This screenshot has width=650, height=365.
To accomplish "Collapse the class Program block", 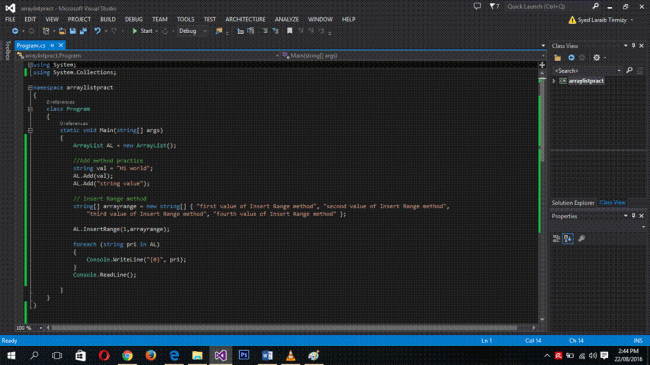I will click(x=30, y=109).
